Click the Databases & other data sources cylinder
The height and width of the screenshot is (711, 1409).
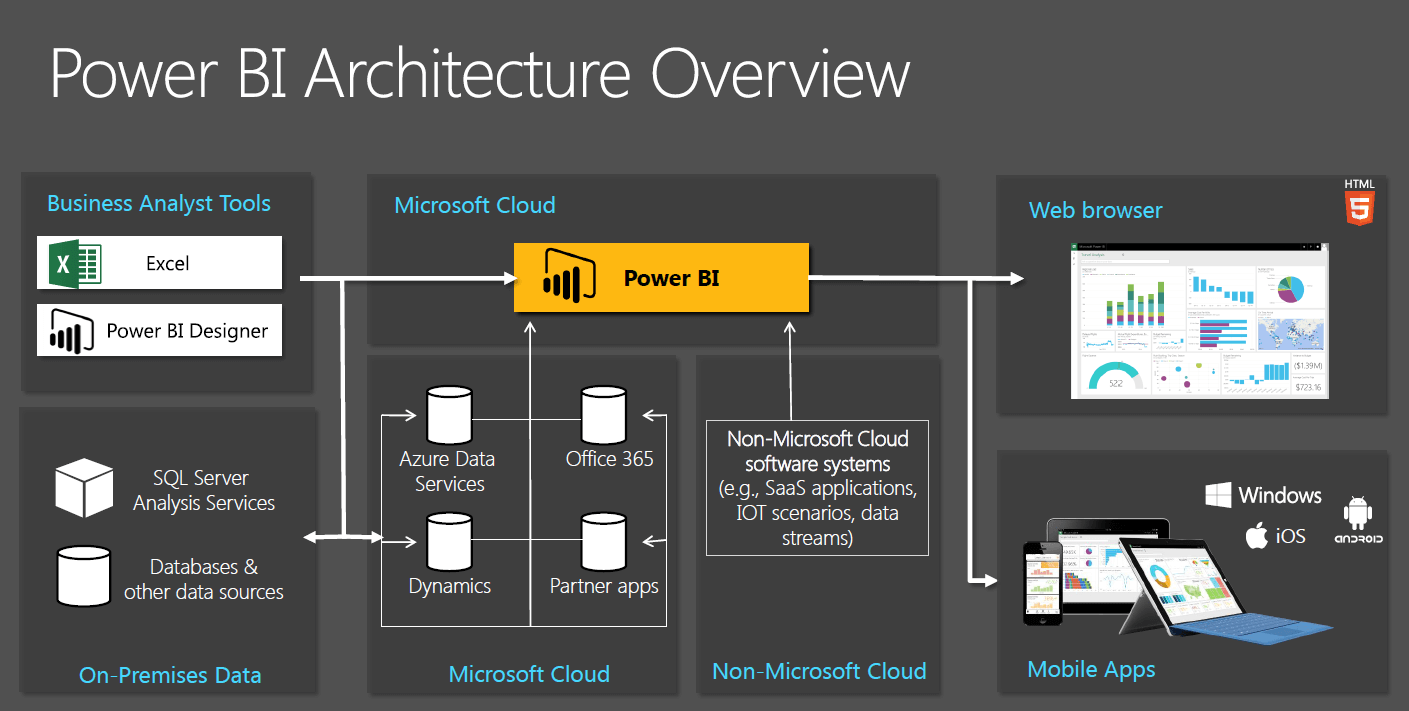click(84, 576)
